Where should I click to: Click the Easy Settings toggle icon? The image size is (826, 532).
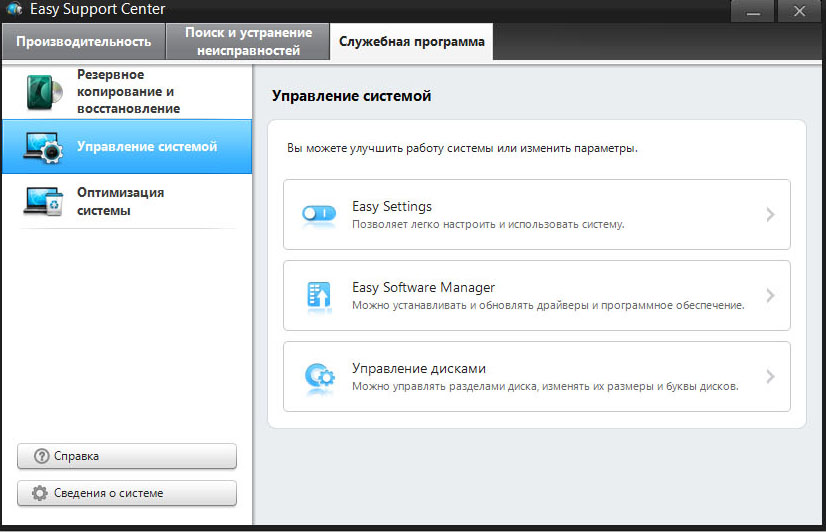(319, 213)
